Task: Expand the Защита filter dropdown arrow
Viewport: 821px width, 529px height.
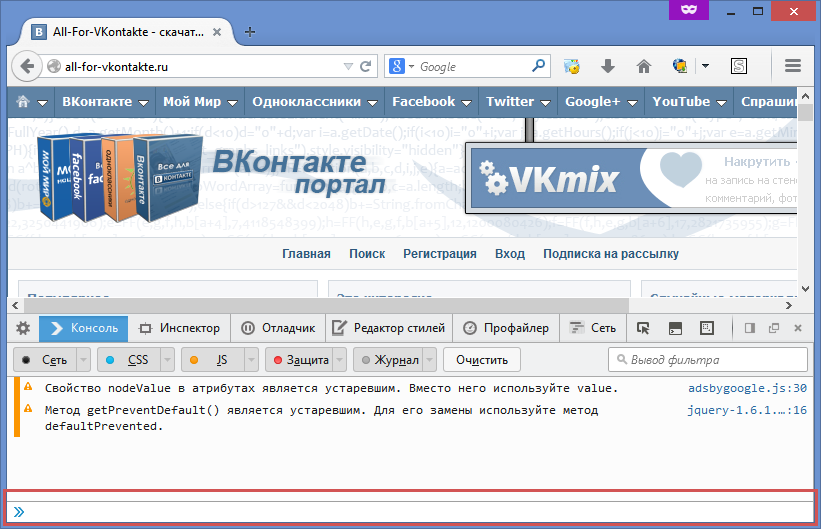Action: point(340,360)
